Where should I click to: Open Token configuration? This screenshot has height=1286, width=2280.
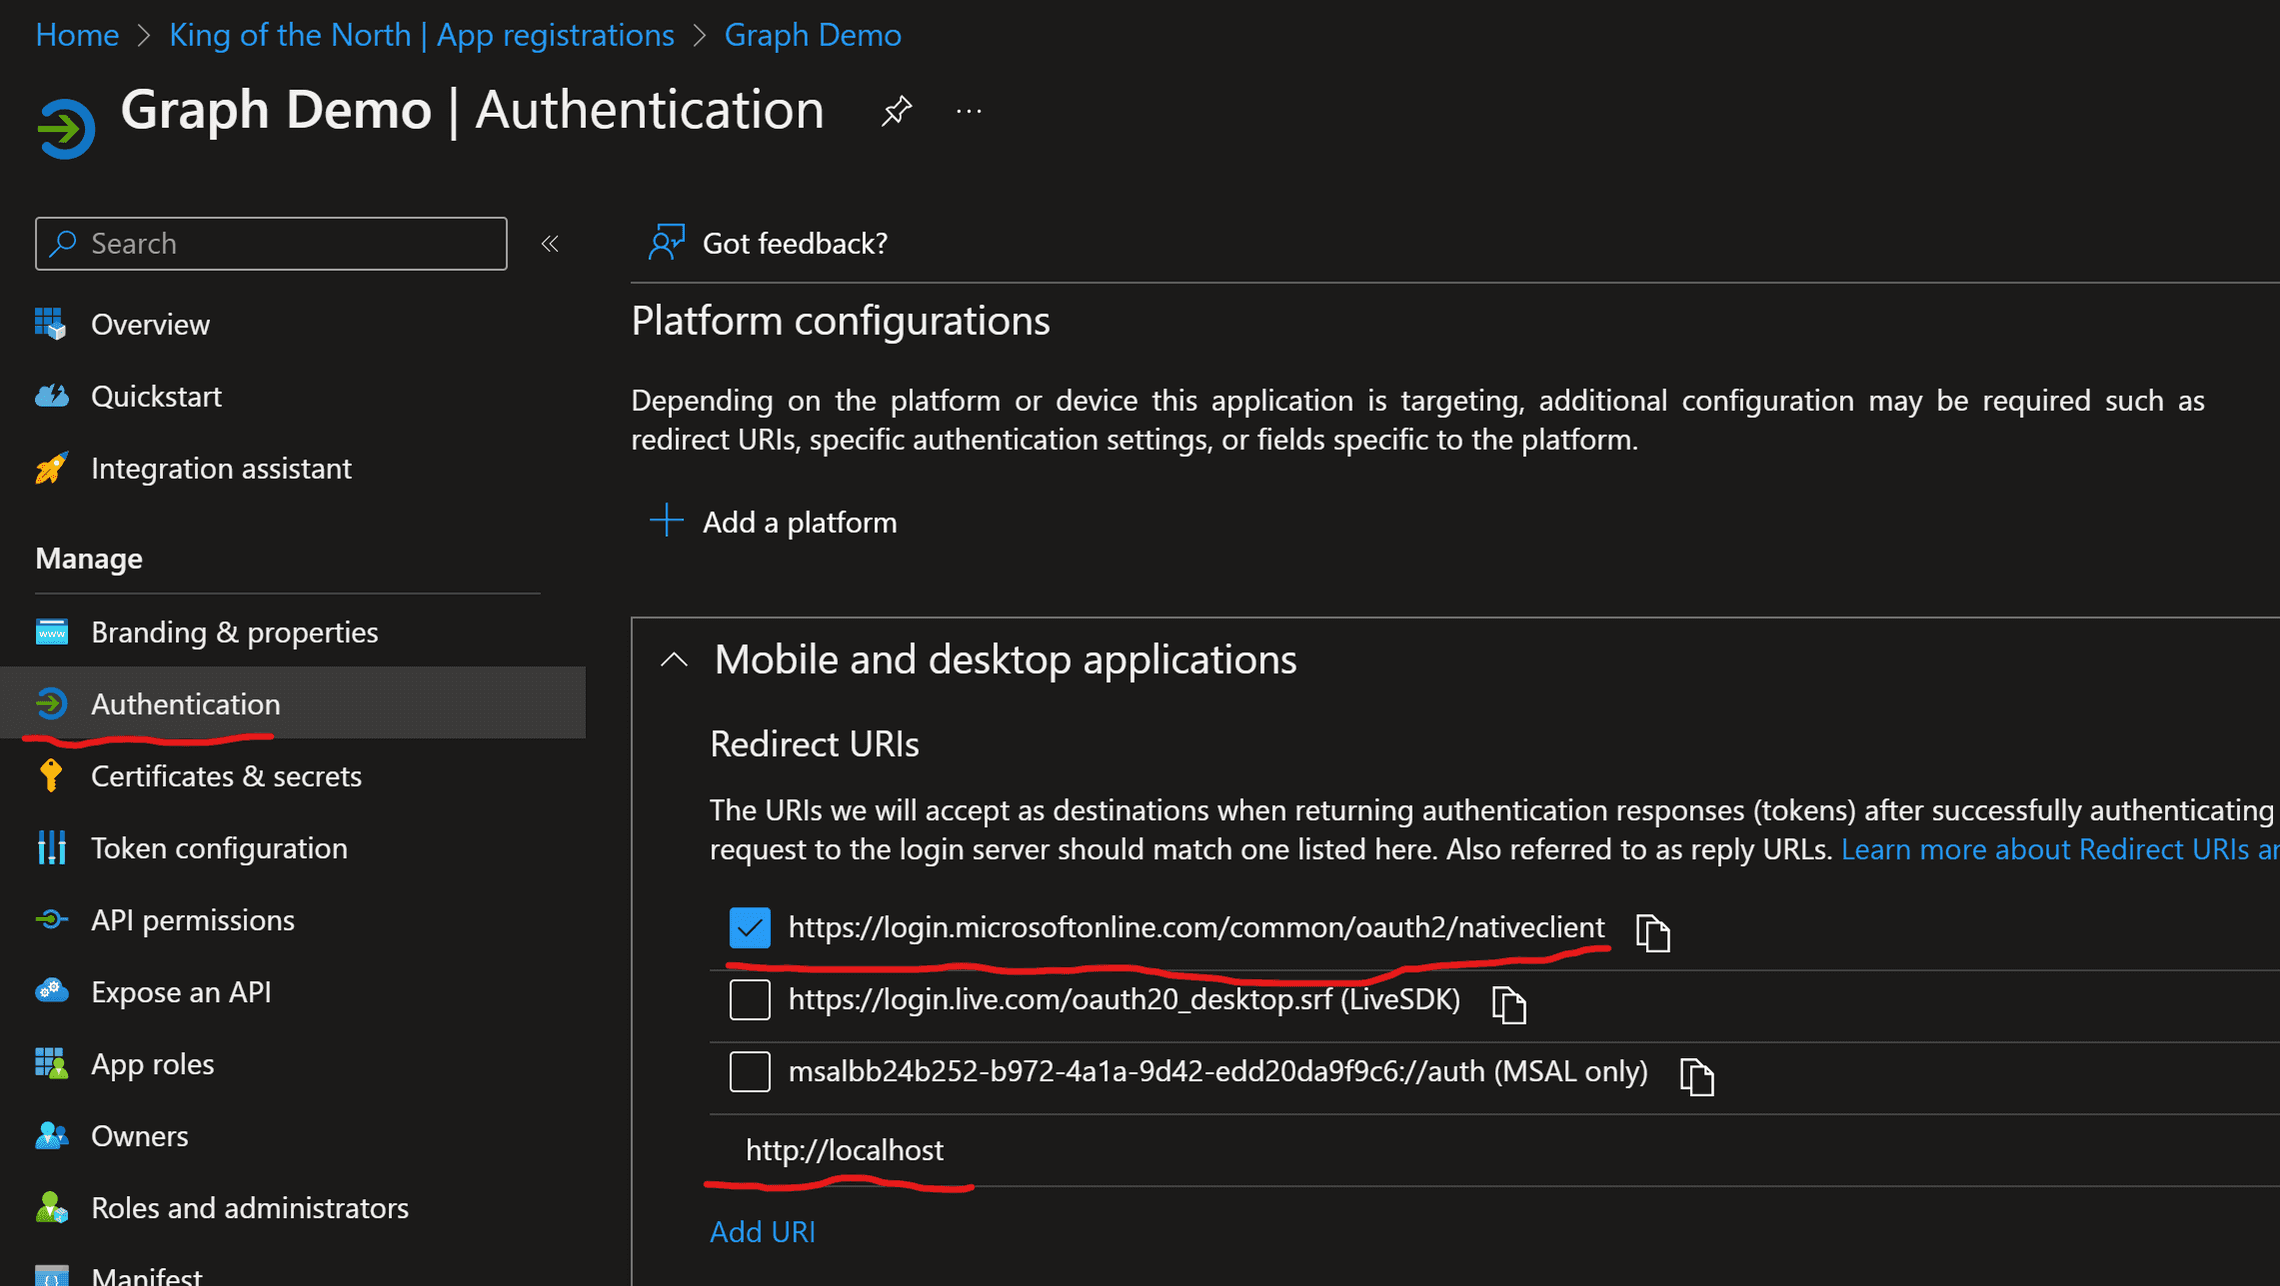click(x=219, y=847)
